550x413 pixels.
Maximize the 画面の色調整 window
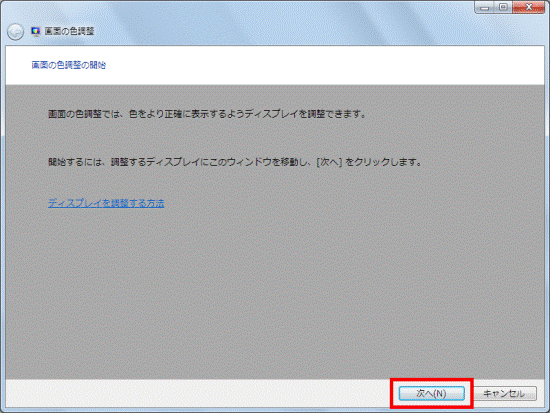[503, 7]
